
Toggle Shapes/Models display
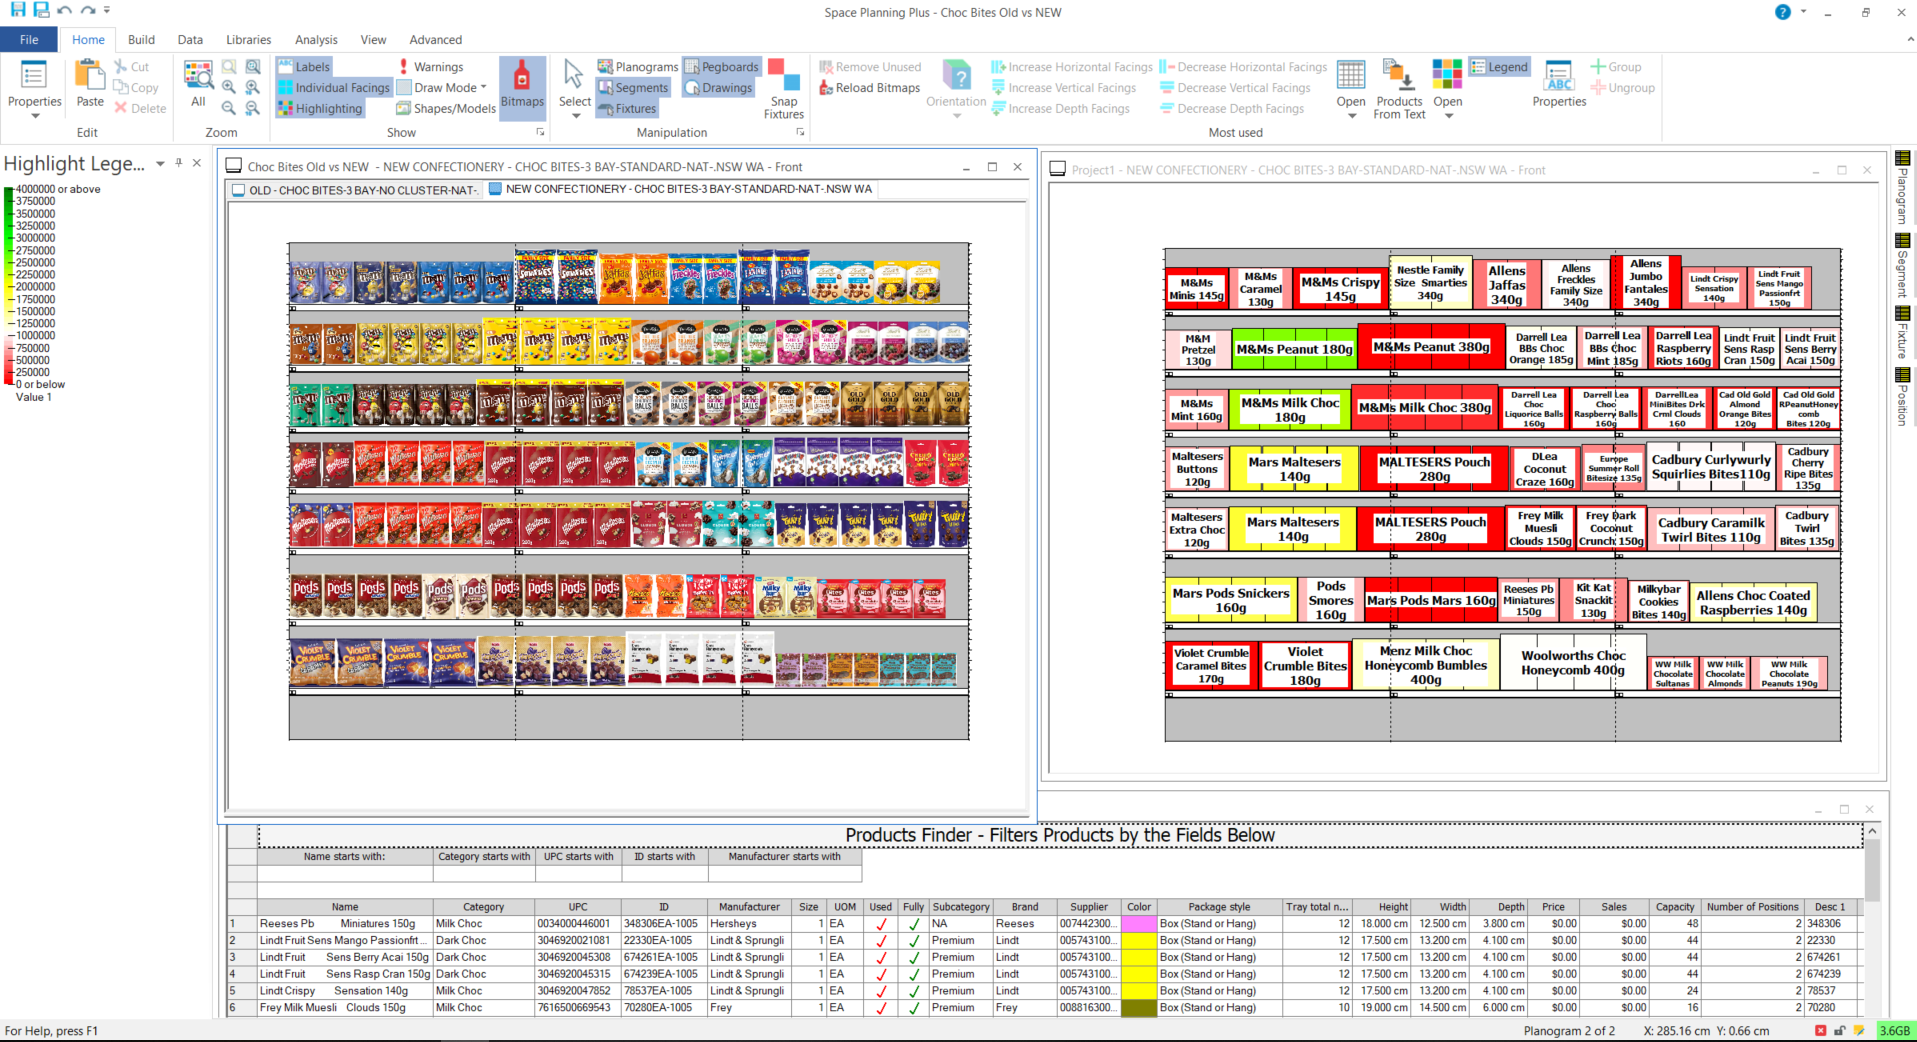point(446,109)
